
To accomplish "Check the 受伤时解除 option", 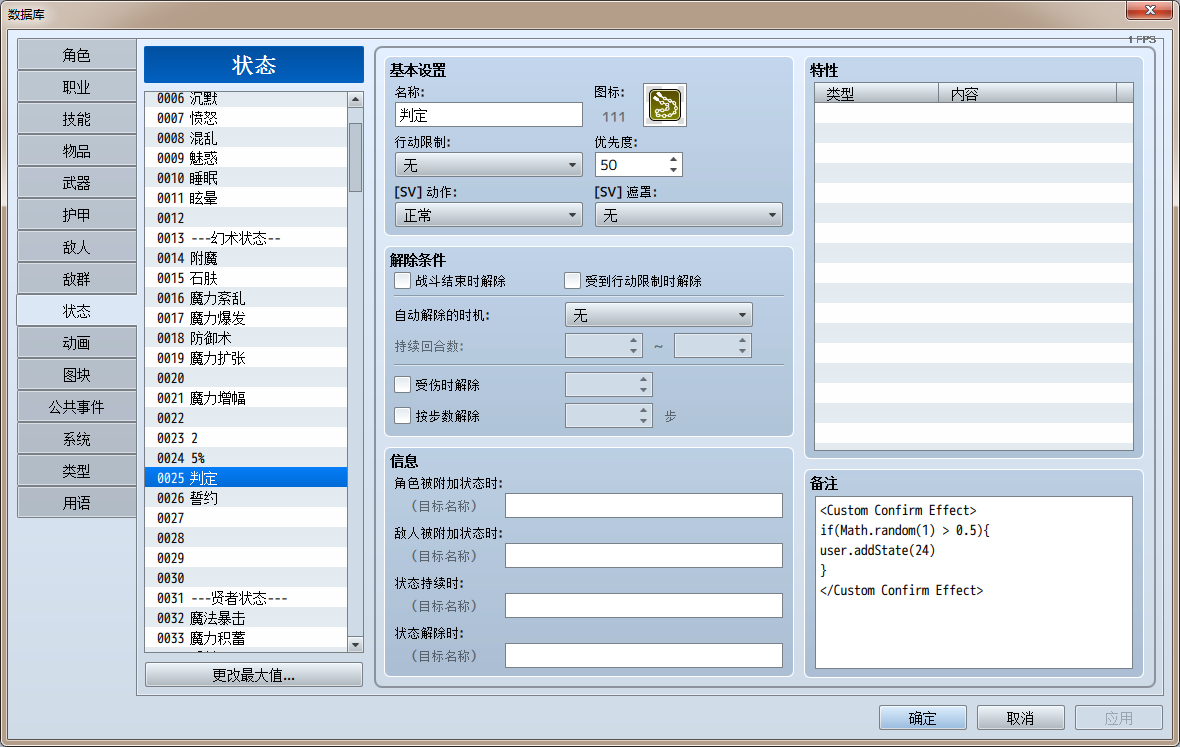I will pos(403,384).
